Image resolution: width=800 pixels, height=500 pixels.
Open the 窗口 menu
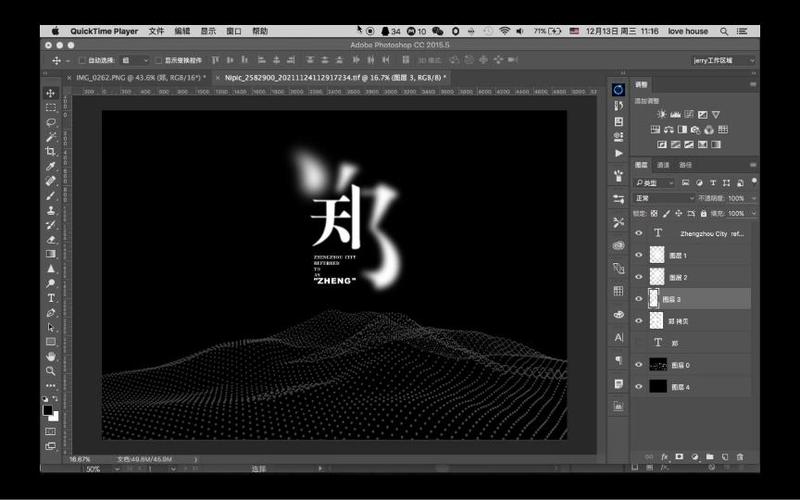click(x=234, y=31)
